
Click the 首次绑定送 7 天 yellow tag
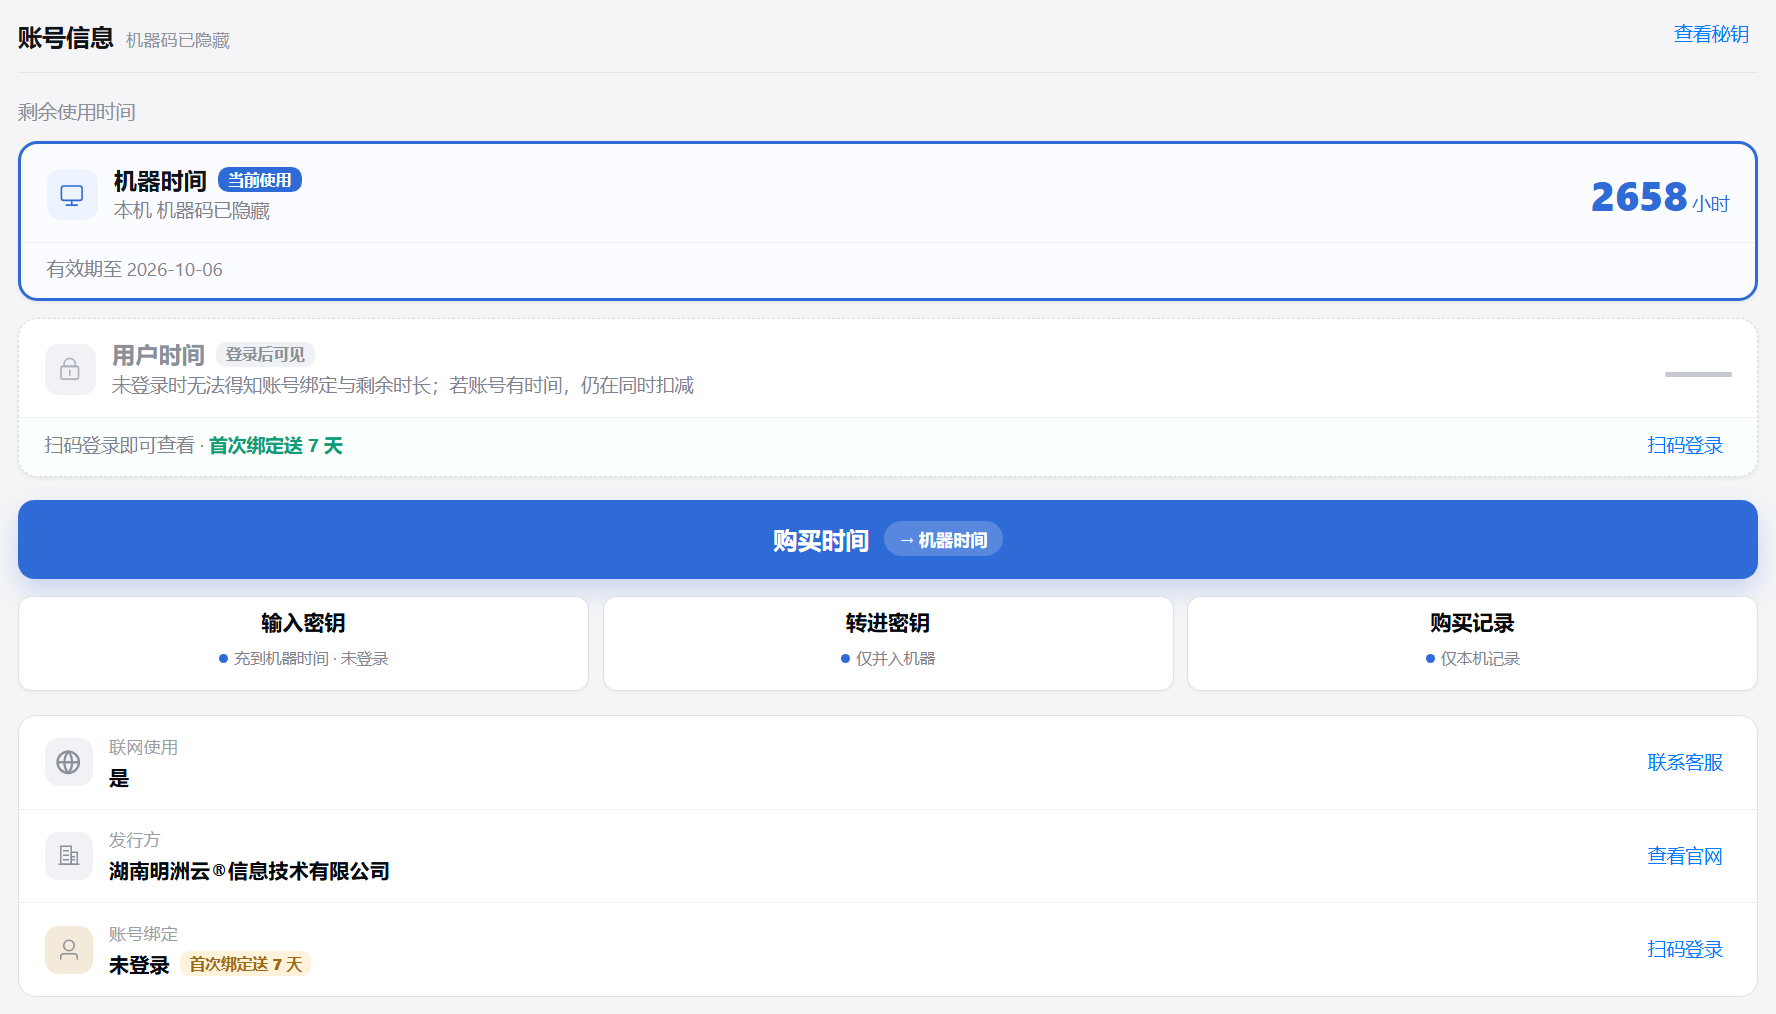coord(246,964)
